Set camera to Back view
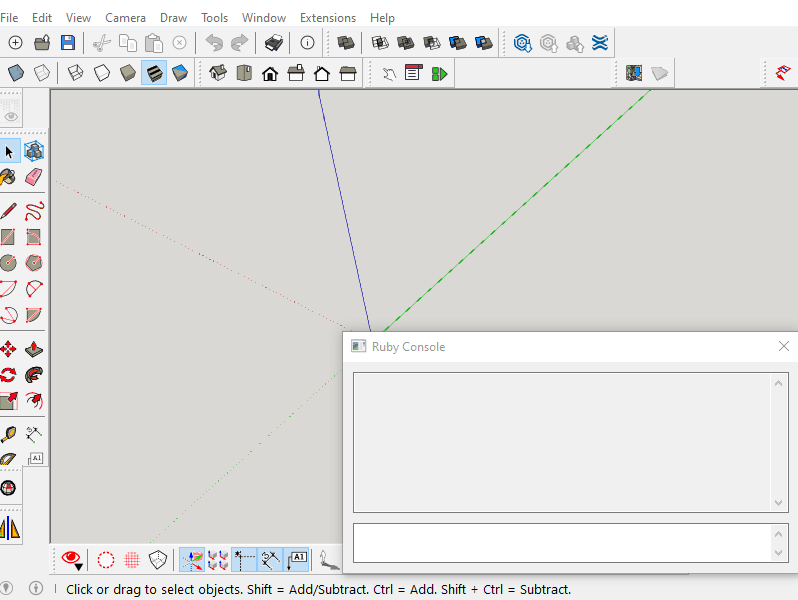Screen dimensions: 798x600 pos(322,74)
